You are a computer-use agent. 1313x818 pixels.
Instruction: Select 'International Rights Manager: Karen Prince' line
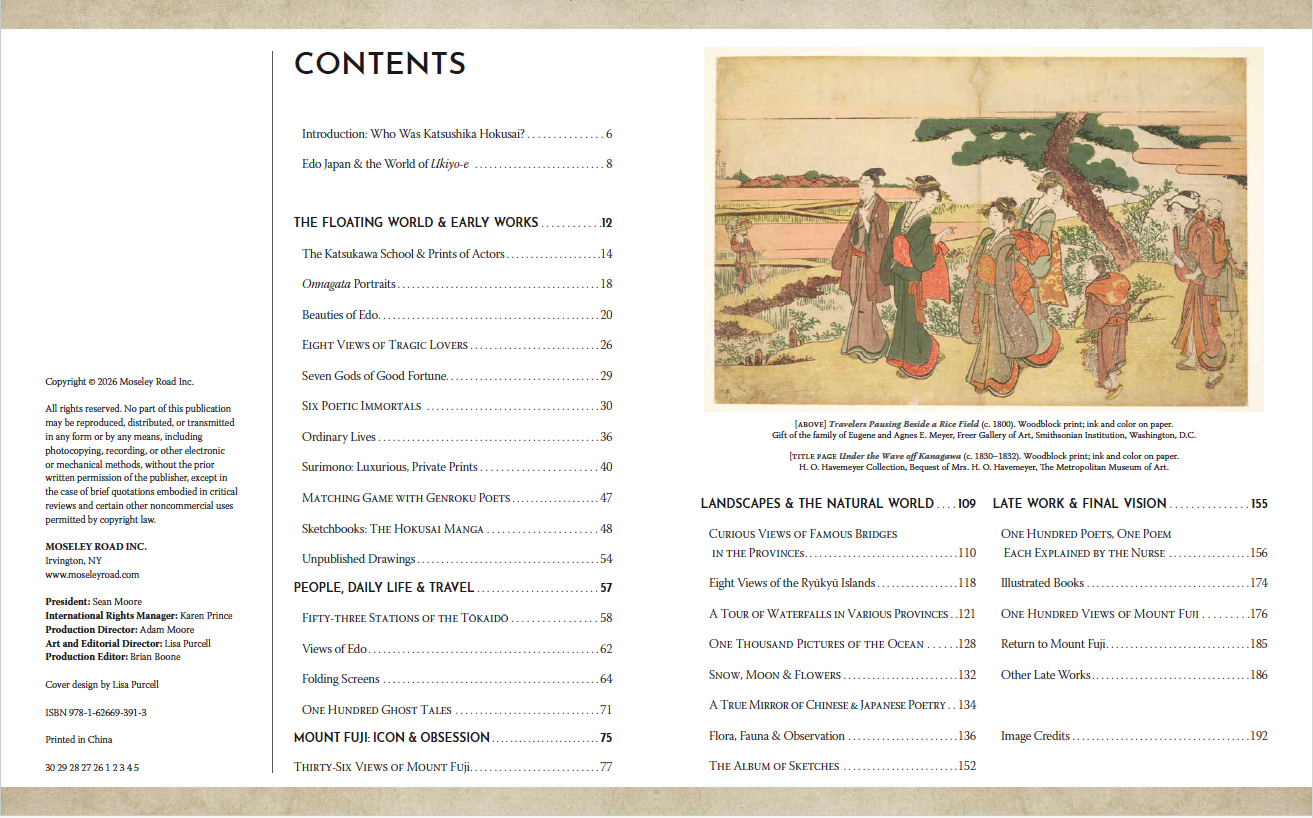coord(139,616)
